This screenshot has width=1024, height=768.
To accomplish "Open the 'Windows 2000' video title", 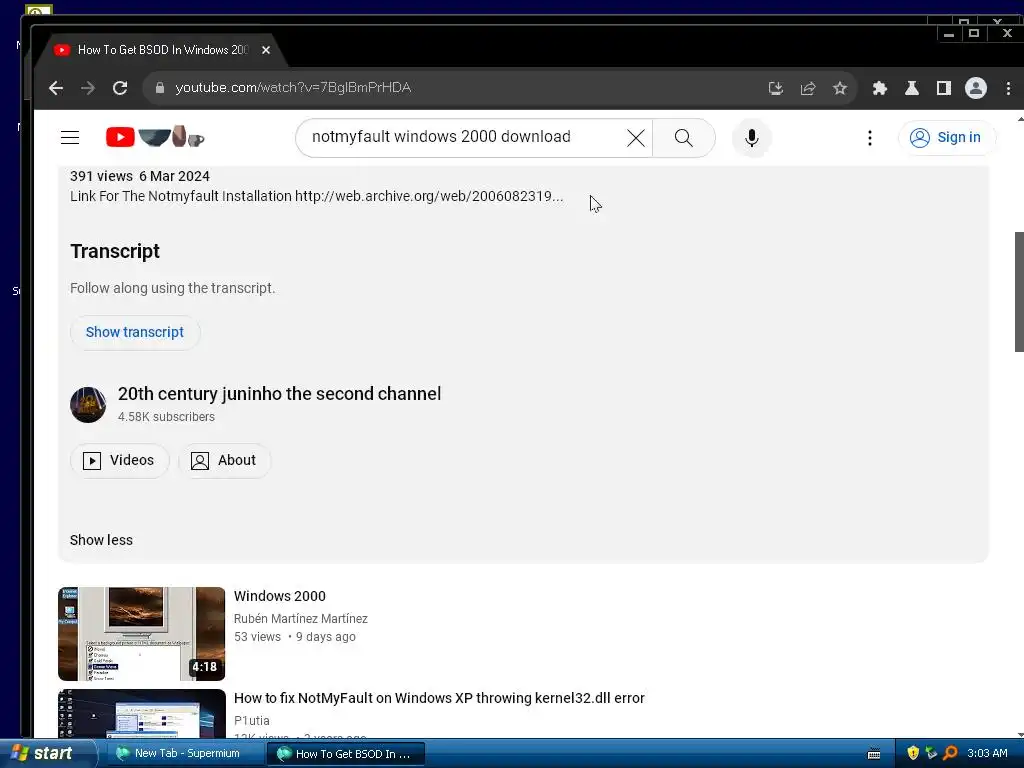I will (280, 596).
